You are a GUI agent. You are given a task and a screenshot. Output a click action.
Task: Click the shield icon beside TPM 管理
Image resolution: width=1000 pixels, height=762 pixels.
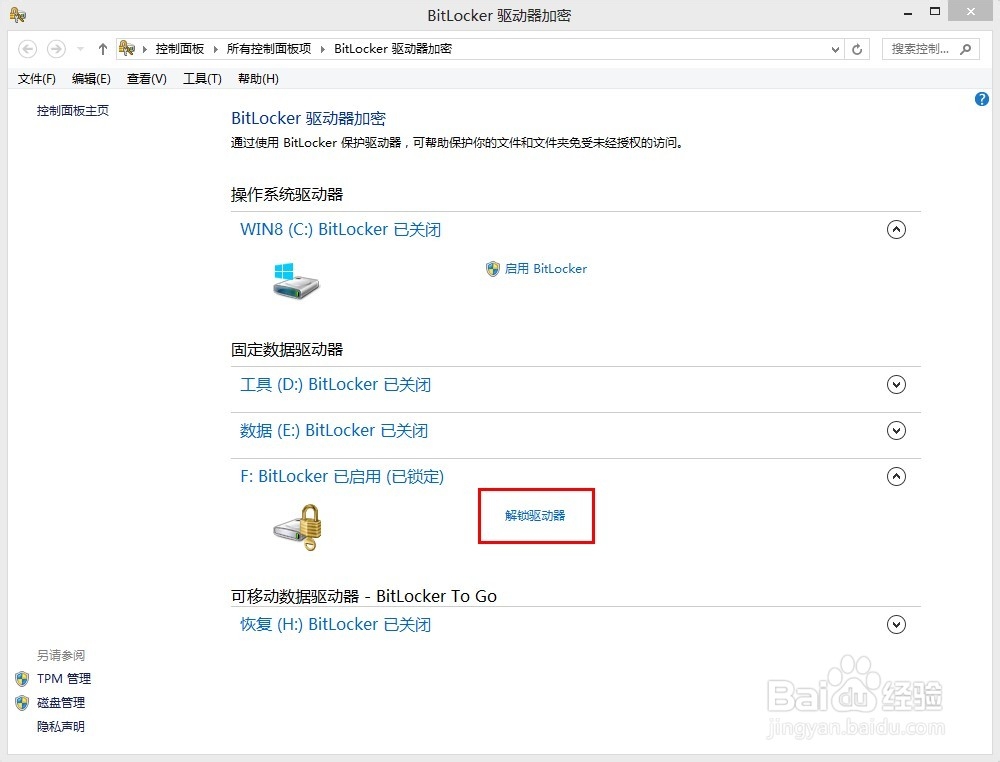pyautogui.click(x=22, y=678)
